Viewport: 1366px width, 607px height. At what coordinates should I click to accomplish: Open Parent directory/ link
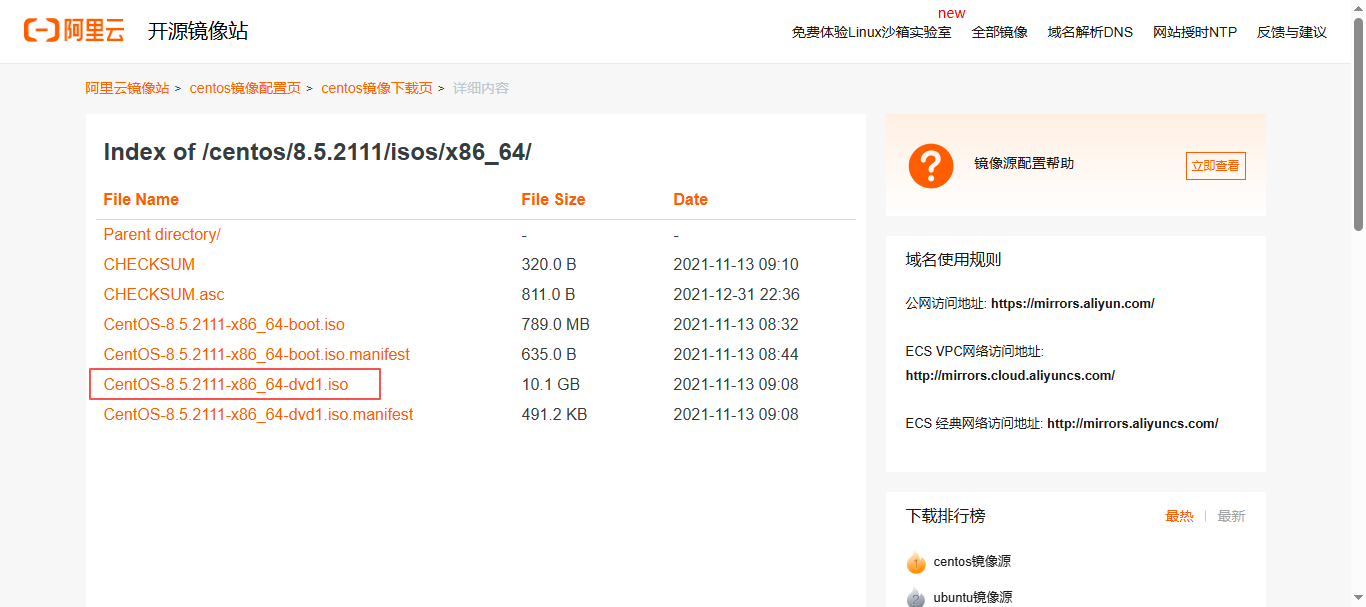coord(162,234)
